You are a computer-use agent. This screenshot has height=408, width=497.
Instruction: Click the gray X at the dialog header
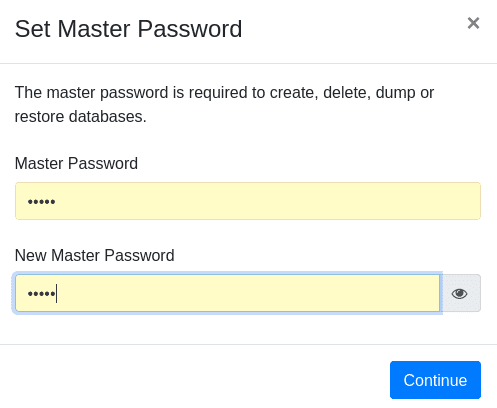473,23
